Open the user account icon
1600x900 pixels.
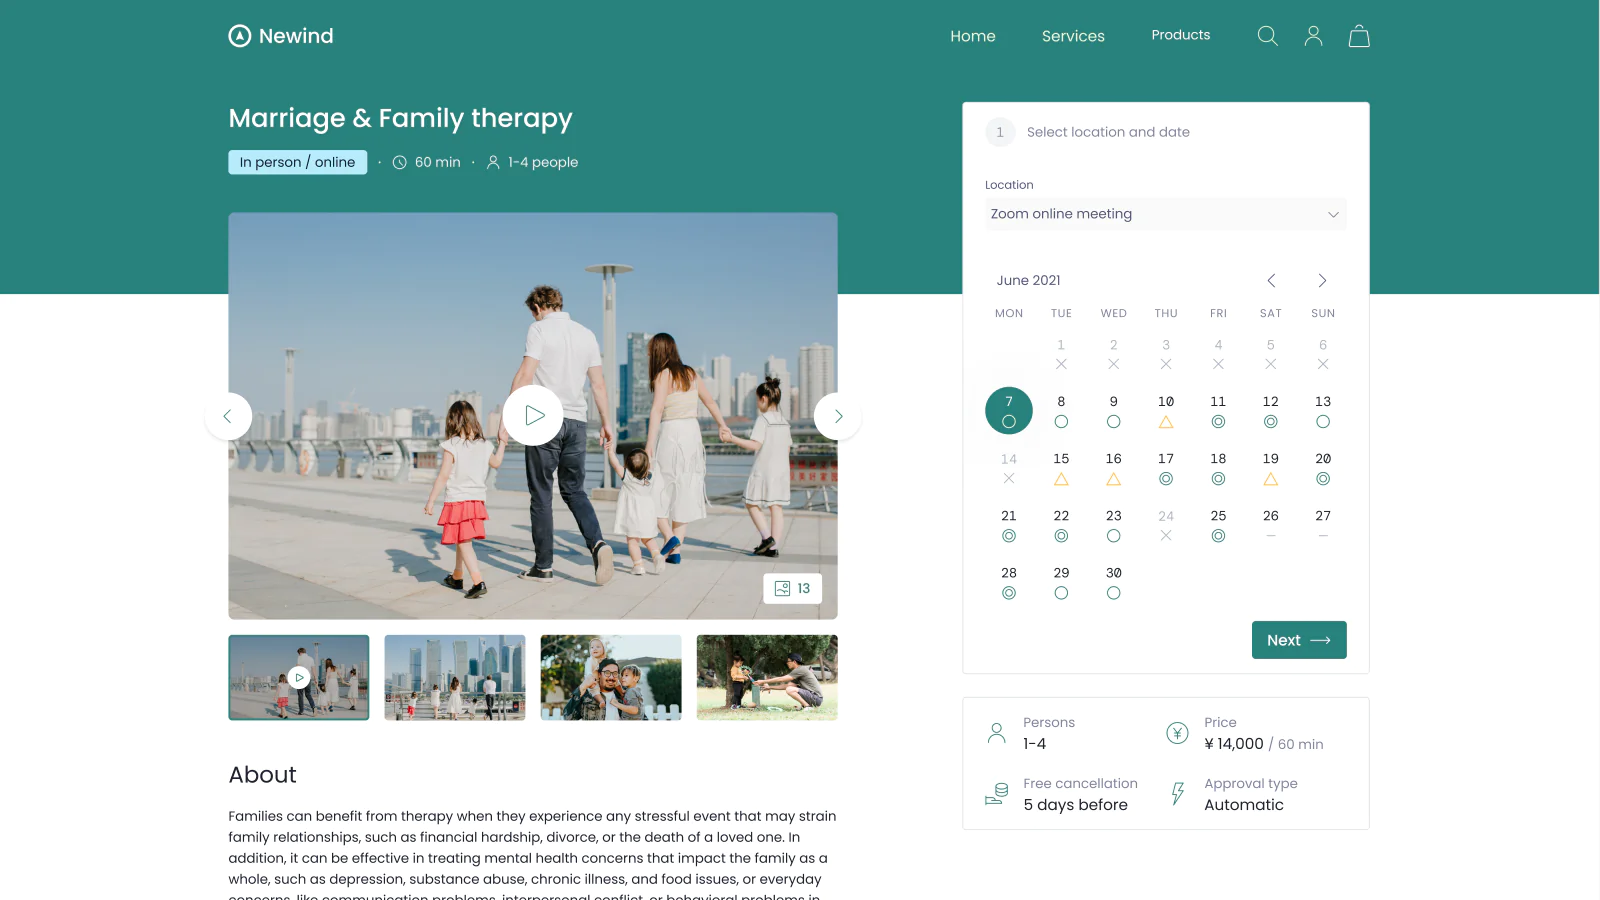click(x=1313, y=36)
